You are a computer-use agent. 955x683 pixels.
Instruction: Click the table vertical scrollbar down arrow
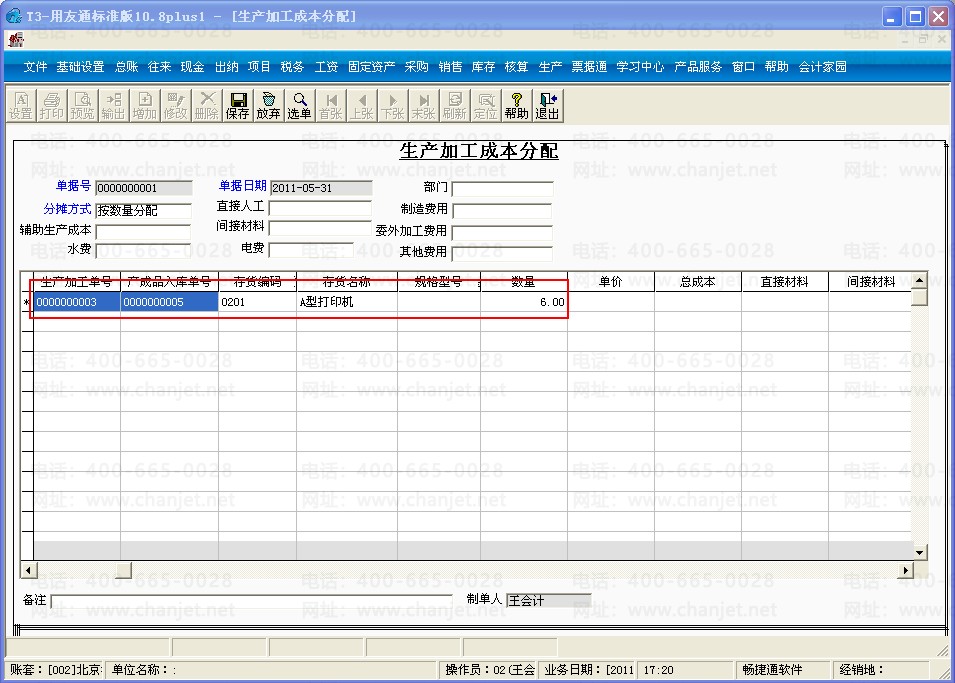[920, 553]
